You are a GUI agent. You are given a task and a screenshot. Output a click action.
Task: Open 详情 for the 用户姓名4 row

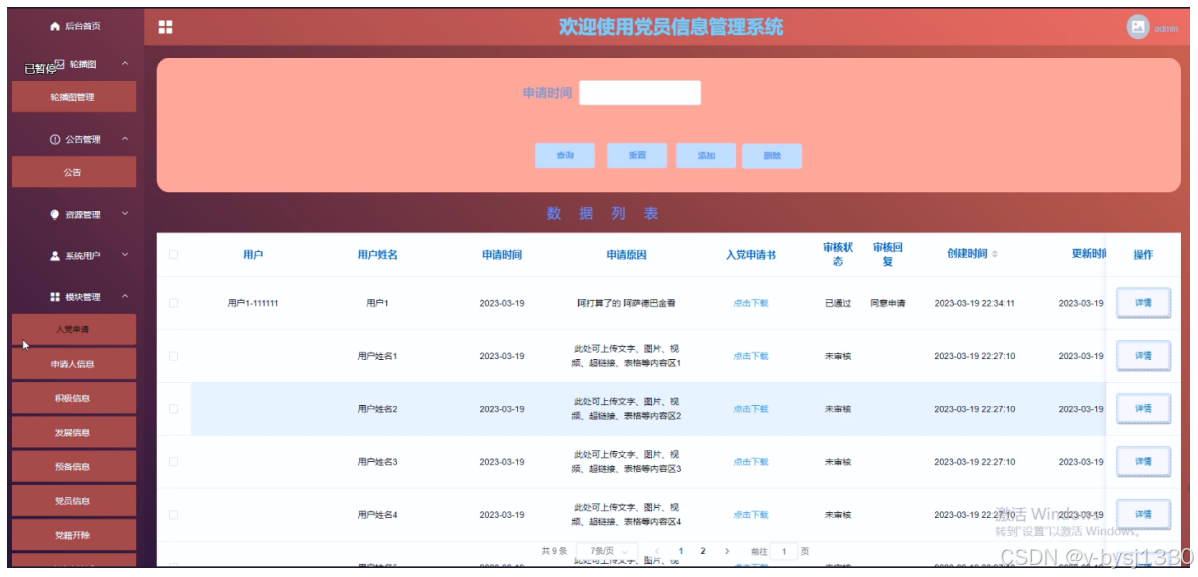(x=1143, y=514)
